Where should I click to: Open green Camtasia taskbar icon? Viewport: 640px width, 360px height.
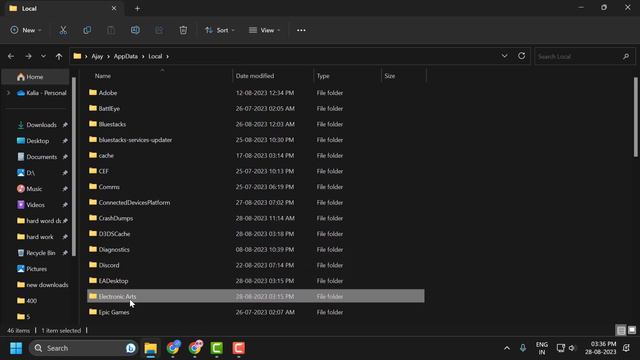tap(217, 348)
